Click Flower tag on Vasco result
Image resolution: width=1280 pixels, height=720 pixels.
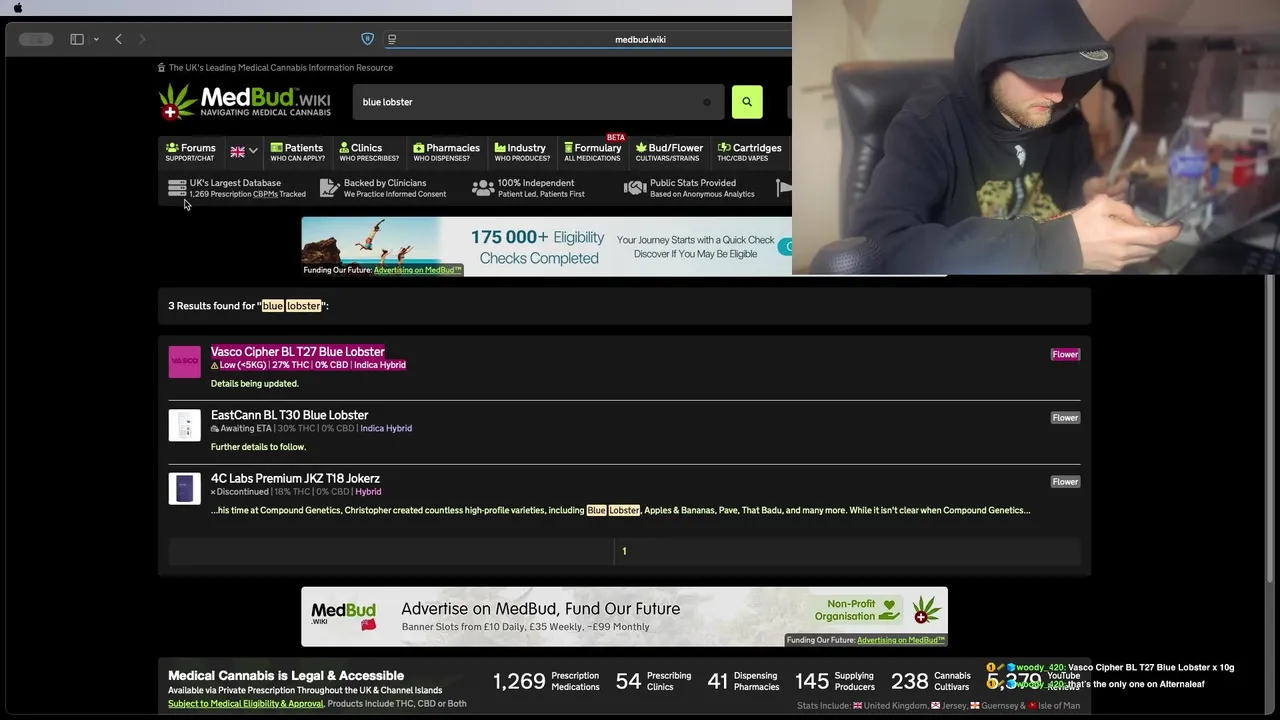click(x=1065, y=354)
